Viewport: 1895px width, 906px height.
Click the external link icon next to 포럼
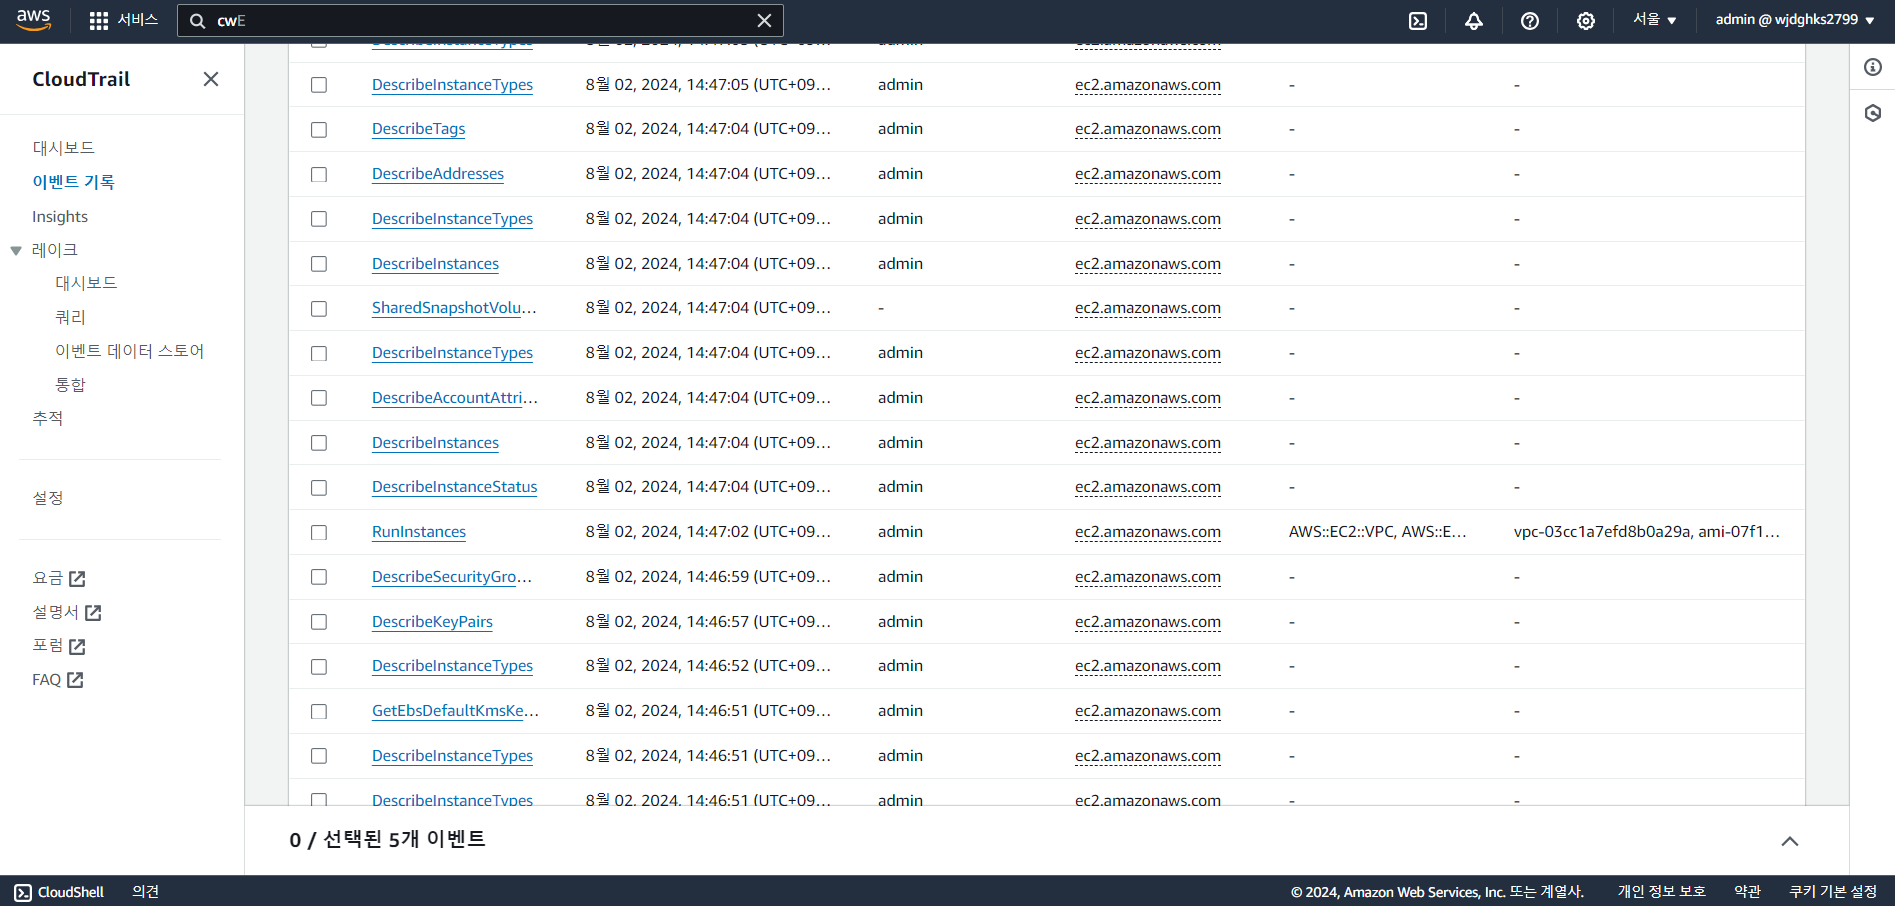[78, 646]
